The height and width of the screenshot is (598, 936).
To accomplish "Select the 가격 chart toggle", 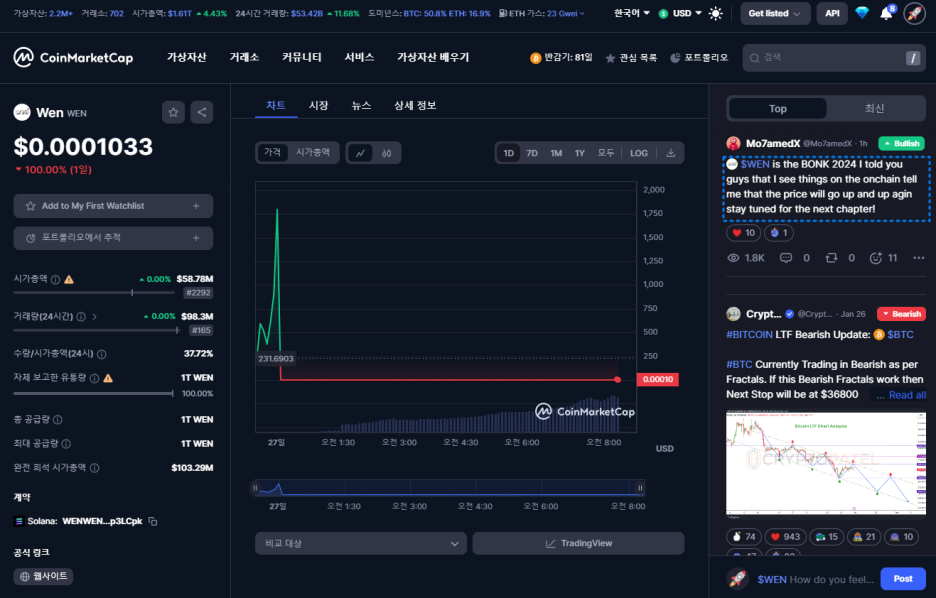I will pyautogui.click(x=272, y=153).
